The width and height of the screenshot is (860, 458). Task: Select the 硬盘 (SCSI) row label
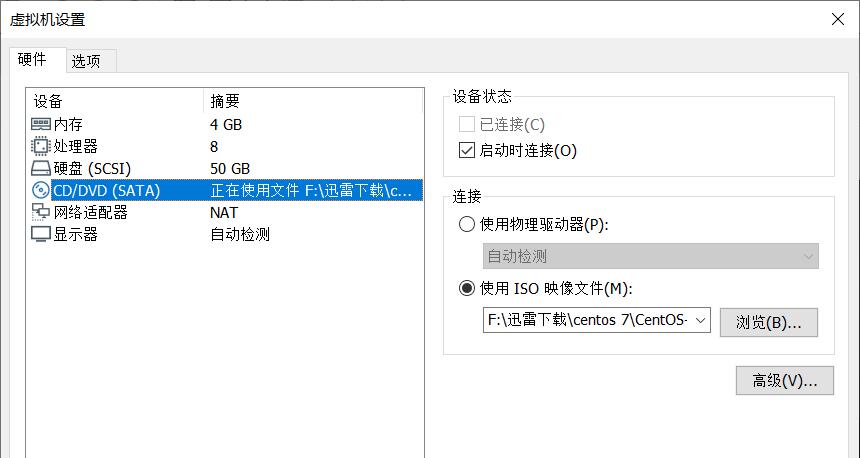pyautogui.click(x=93, y=168)
